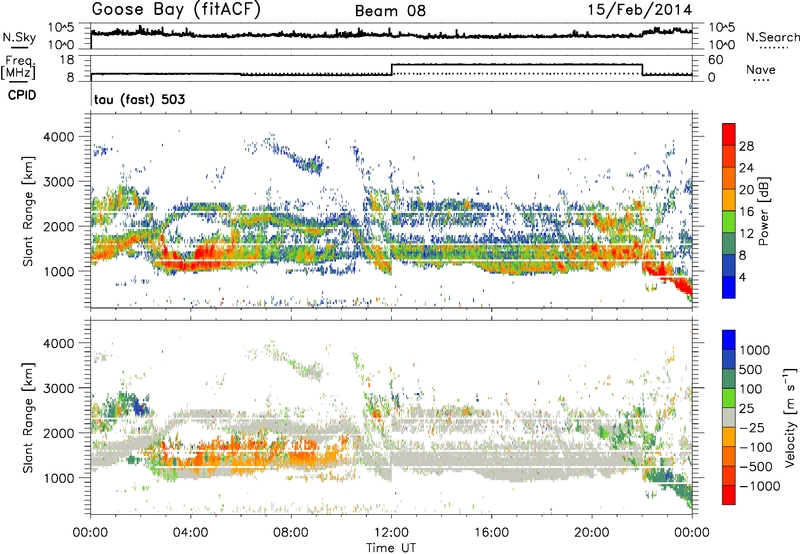Click the CPID label
Viewport: 800px width, 554px height.
[x=22, y=95]
